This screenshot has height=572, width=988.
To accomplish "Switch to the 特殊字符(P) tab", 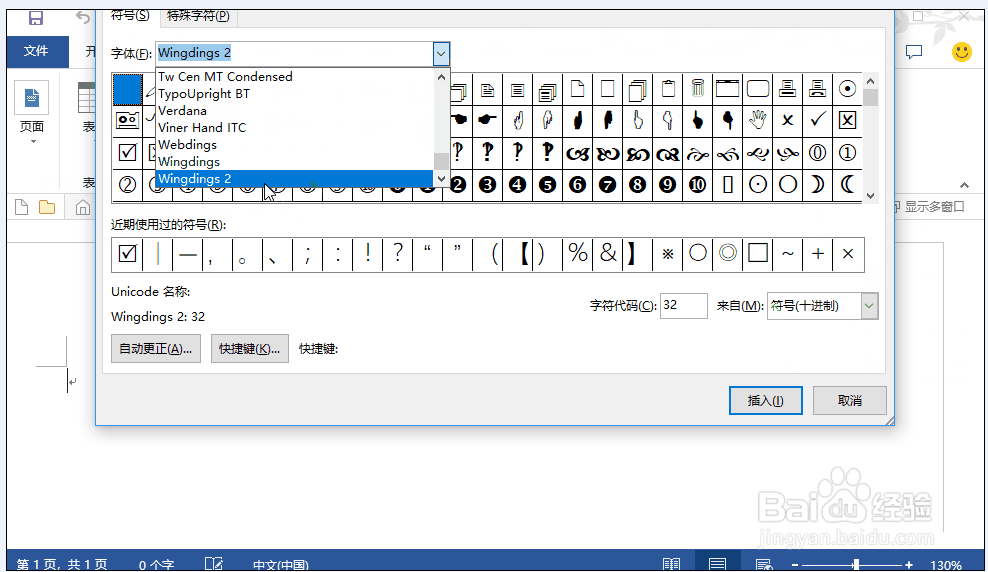I will 198,16.
